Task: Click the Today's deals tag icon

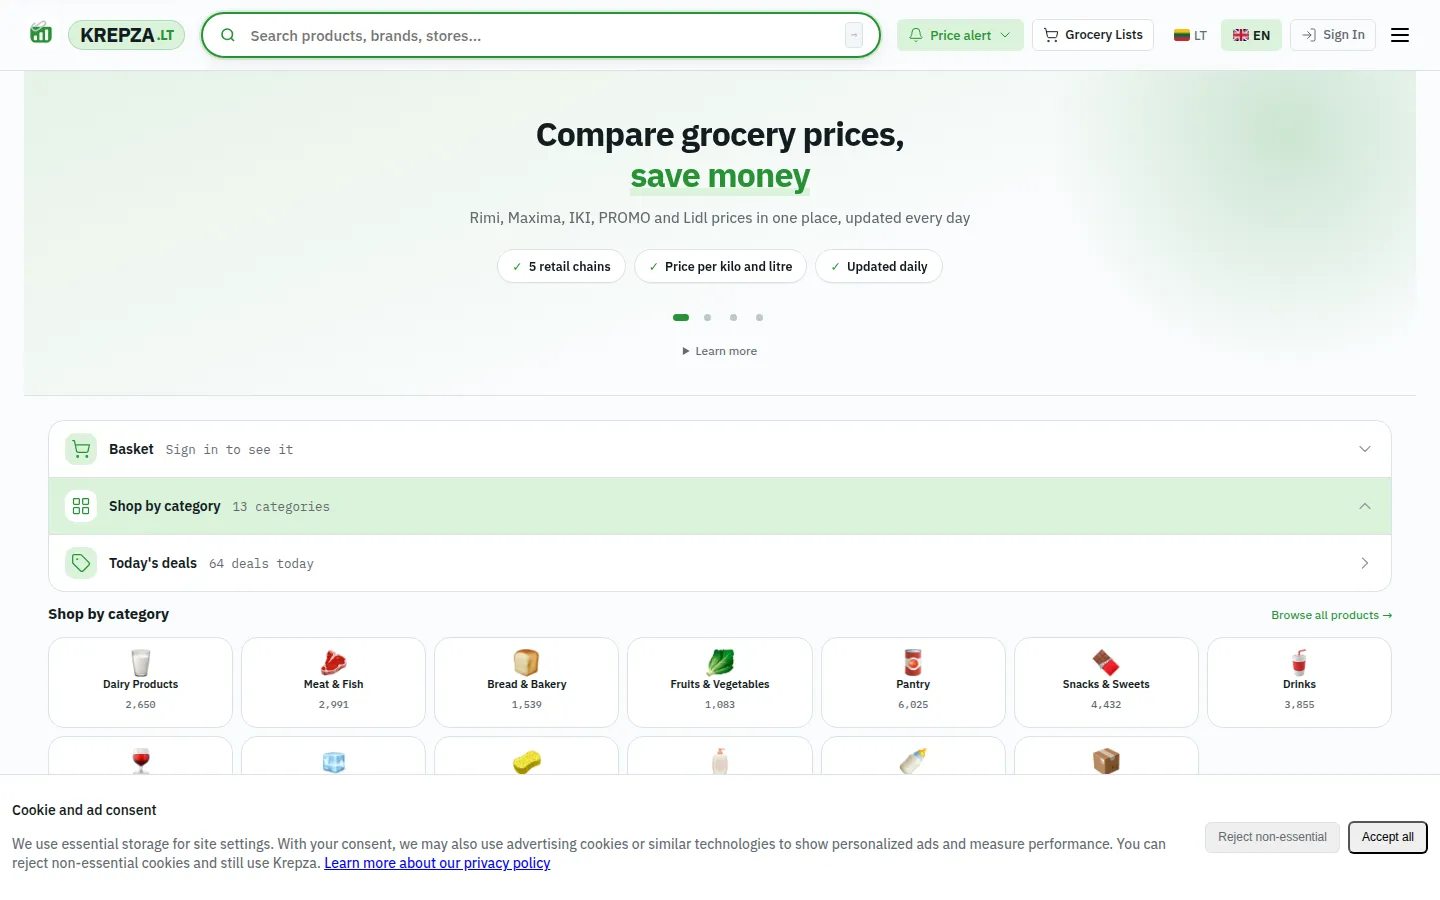Action: (81, 563)
